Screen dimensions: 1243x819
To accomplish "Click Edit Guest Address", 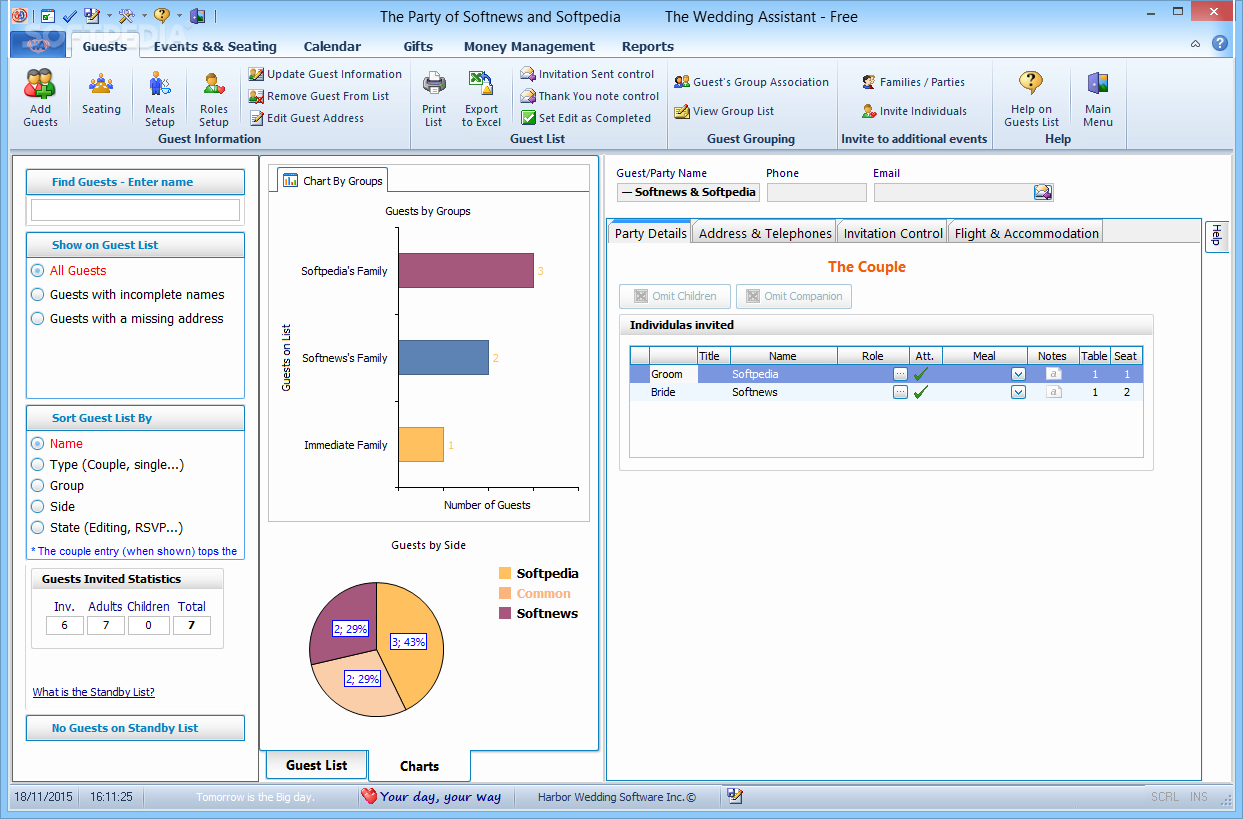I will coord(306,118).
